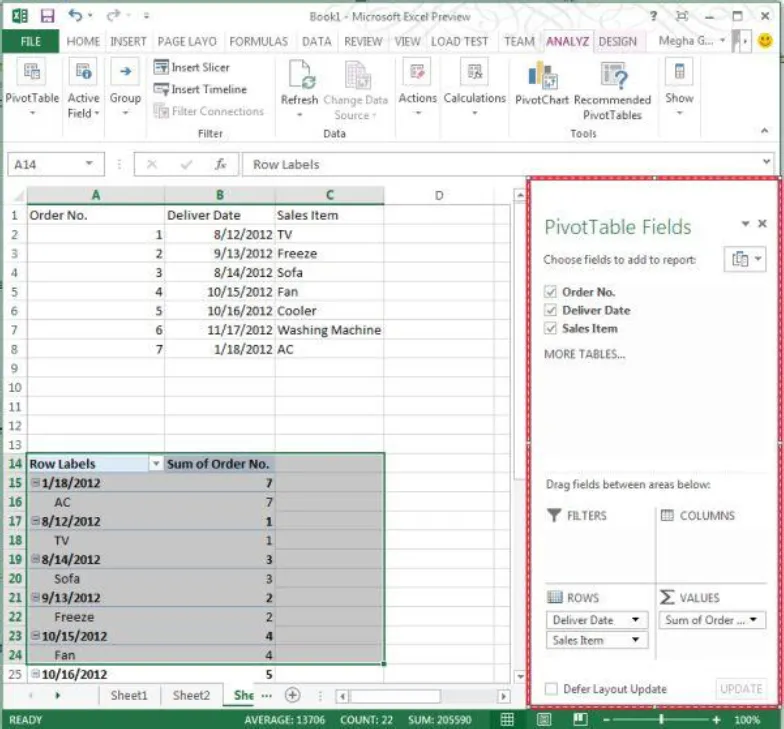This screenshot has width=784, height=729.
Task: Click the Calculations ribbon icon
Action: tap(474, 72)
